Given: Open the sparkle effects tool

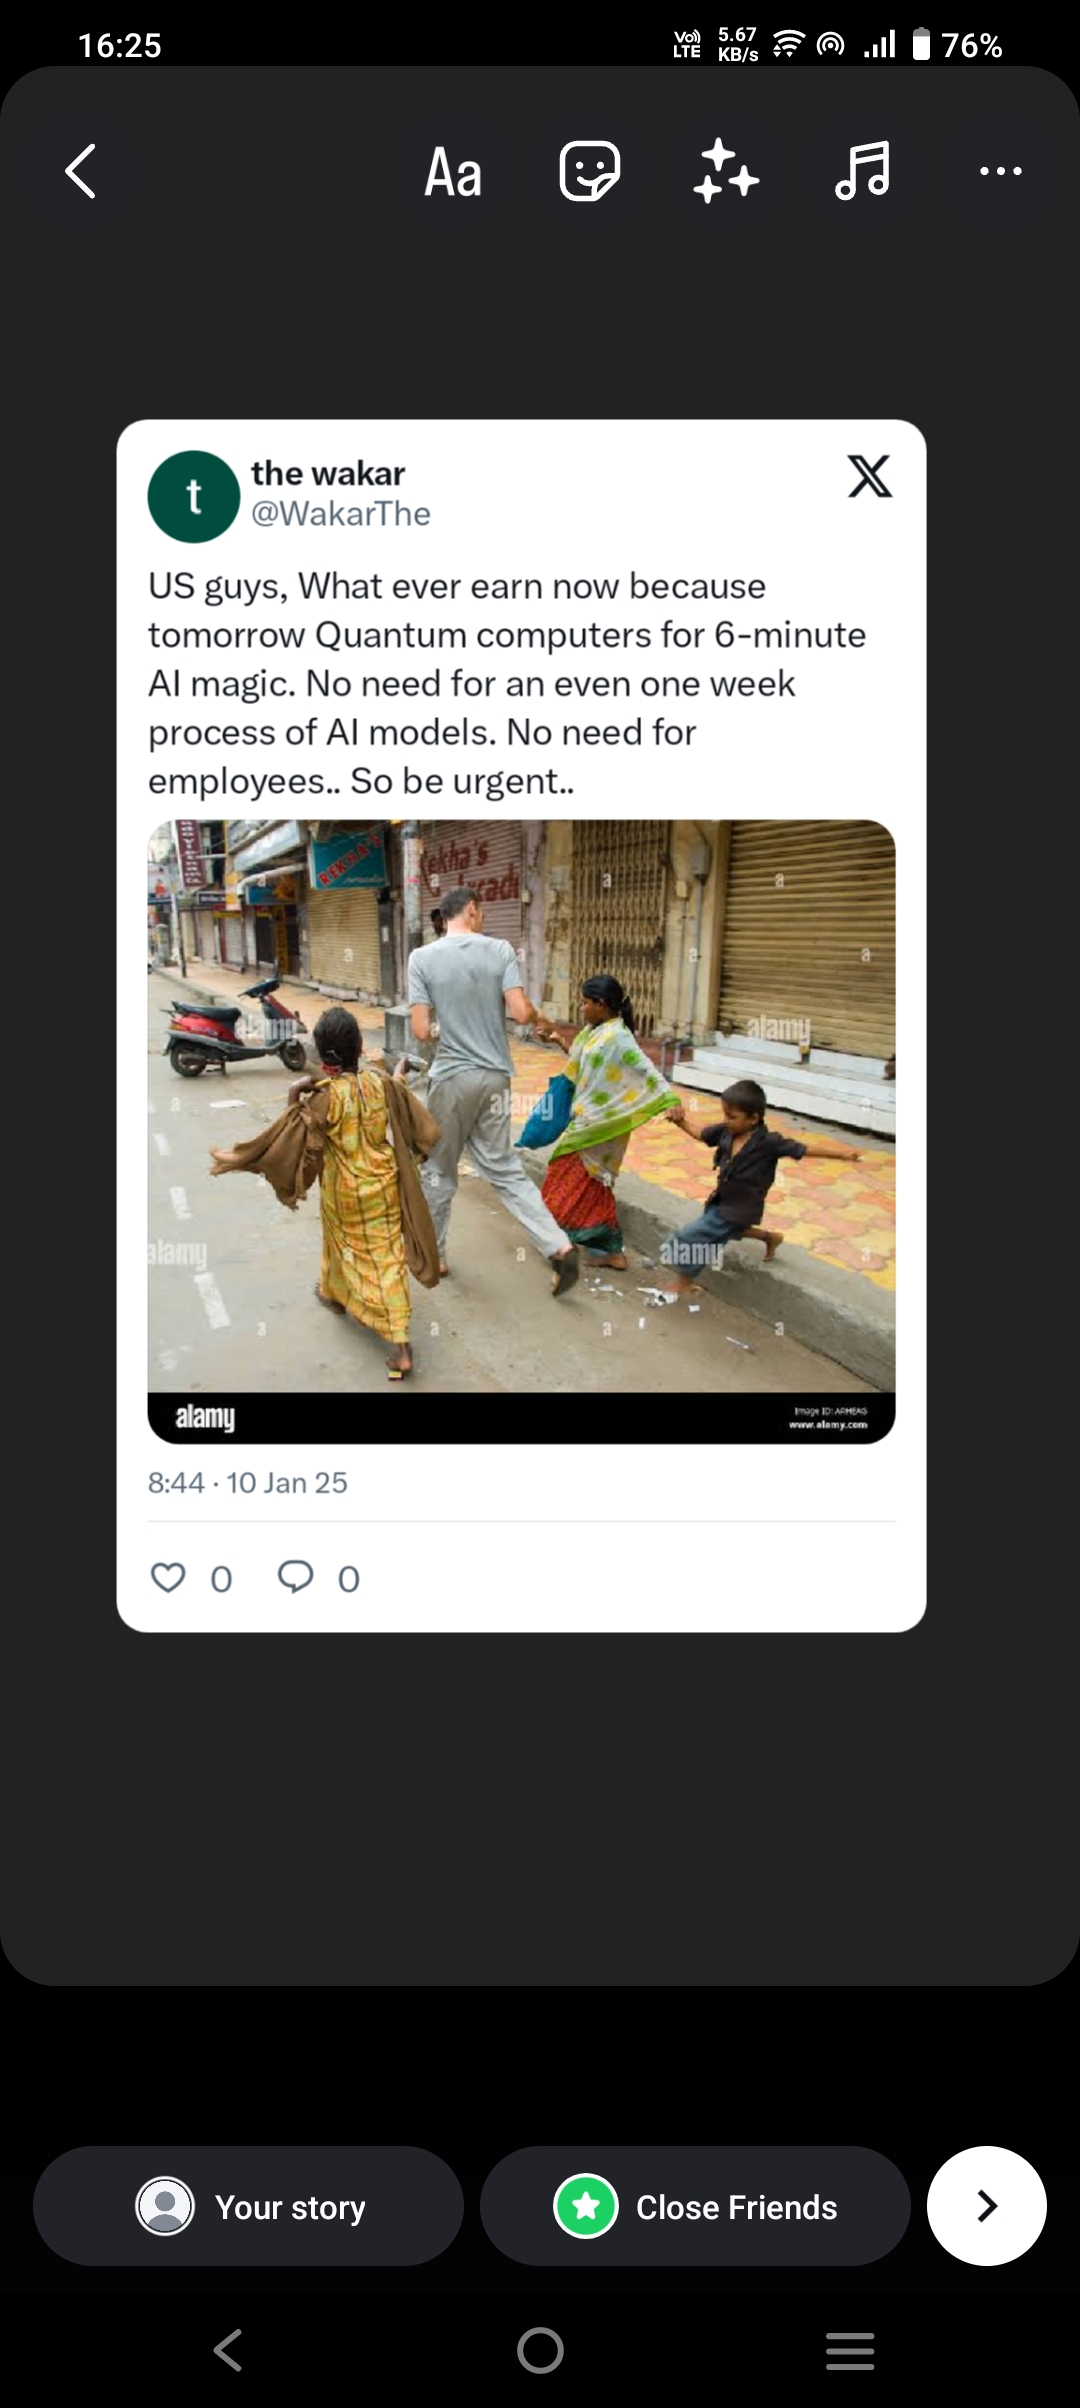Looking at the screenshot, I should 726,171.
